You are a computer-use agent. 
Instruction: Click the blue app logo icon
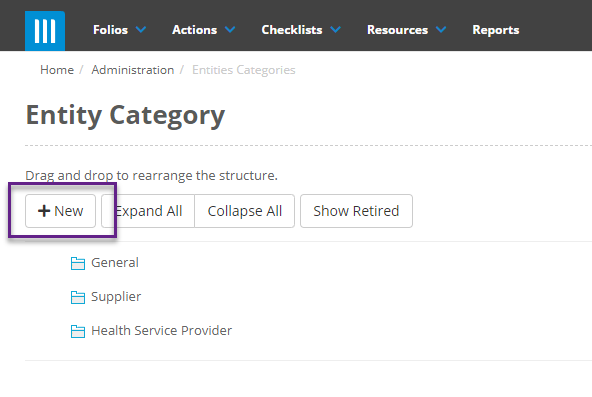pyautogui.click(x=45, y=31)
